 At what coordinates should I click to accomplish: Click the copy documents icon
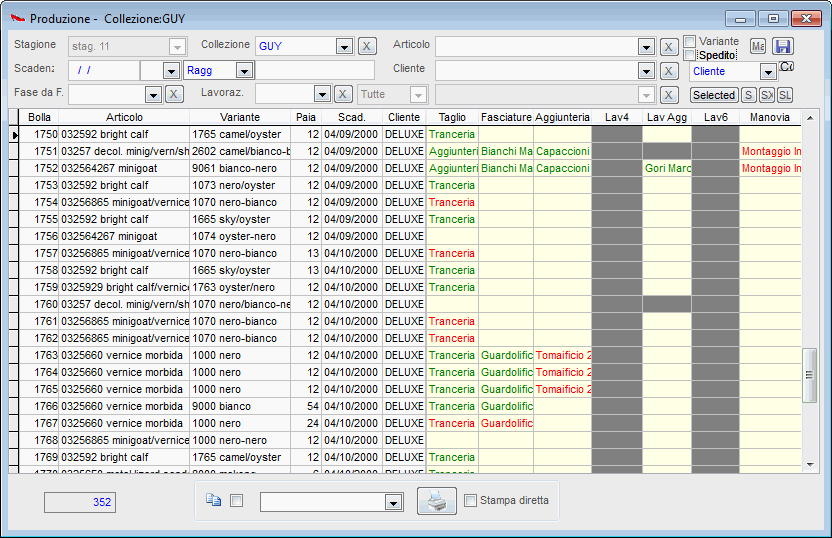(x=213, y=500)
